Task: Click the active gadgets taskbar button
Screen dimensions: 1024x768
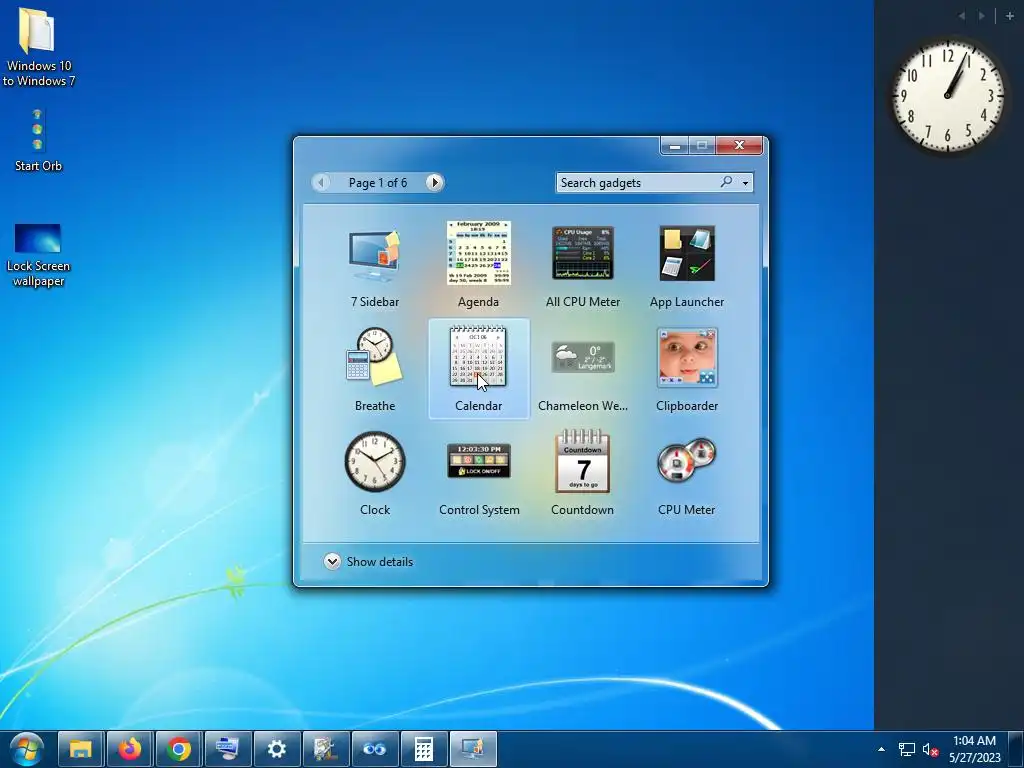Action: [x=473, y=748]
